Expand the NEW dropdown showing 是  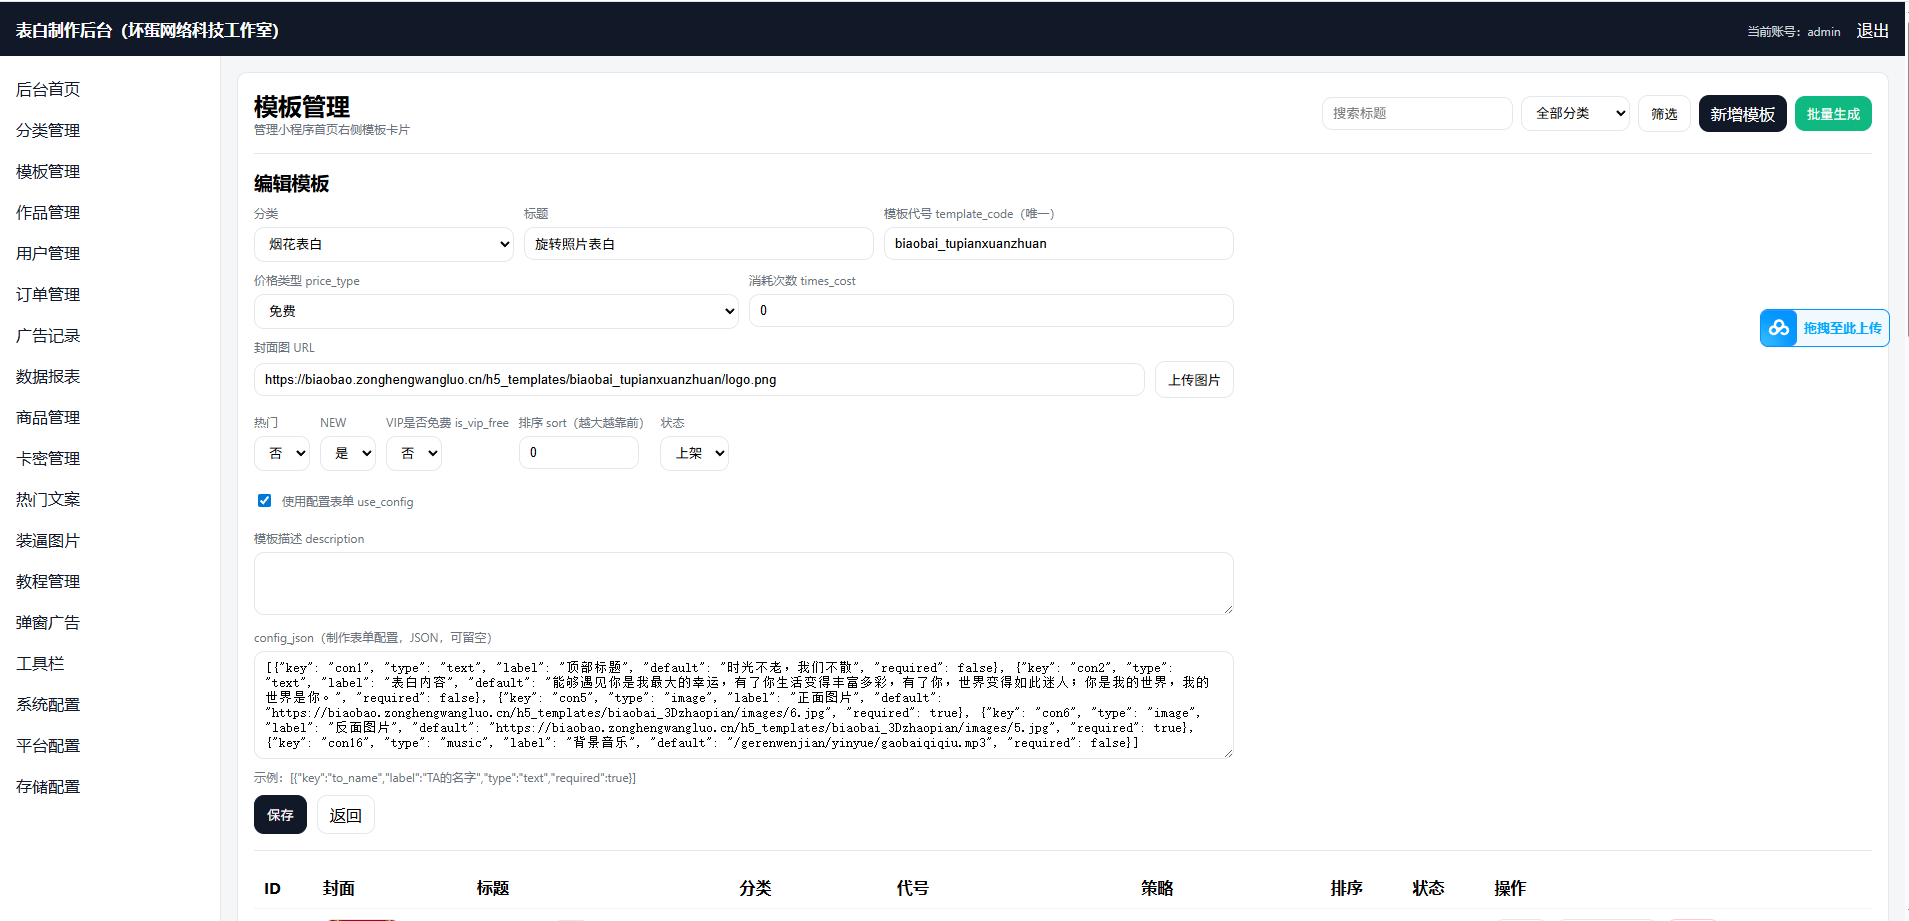[347, 453]
